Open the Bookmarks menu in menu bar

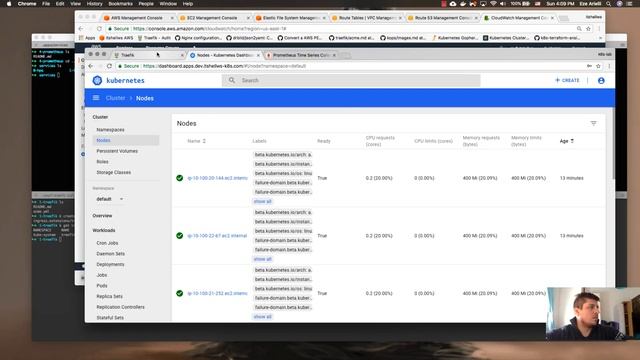coord(120,4)
